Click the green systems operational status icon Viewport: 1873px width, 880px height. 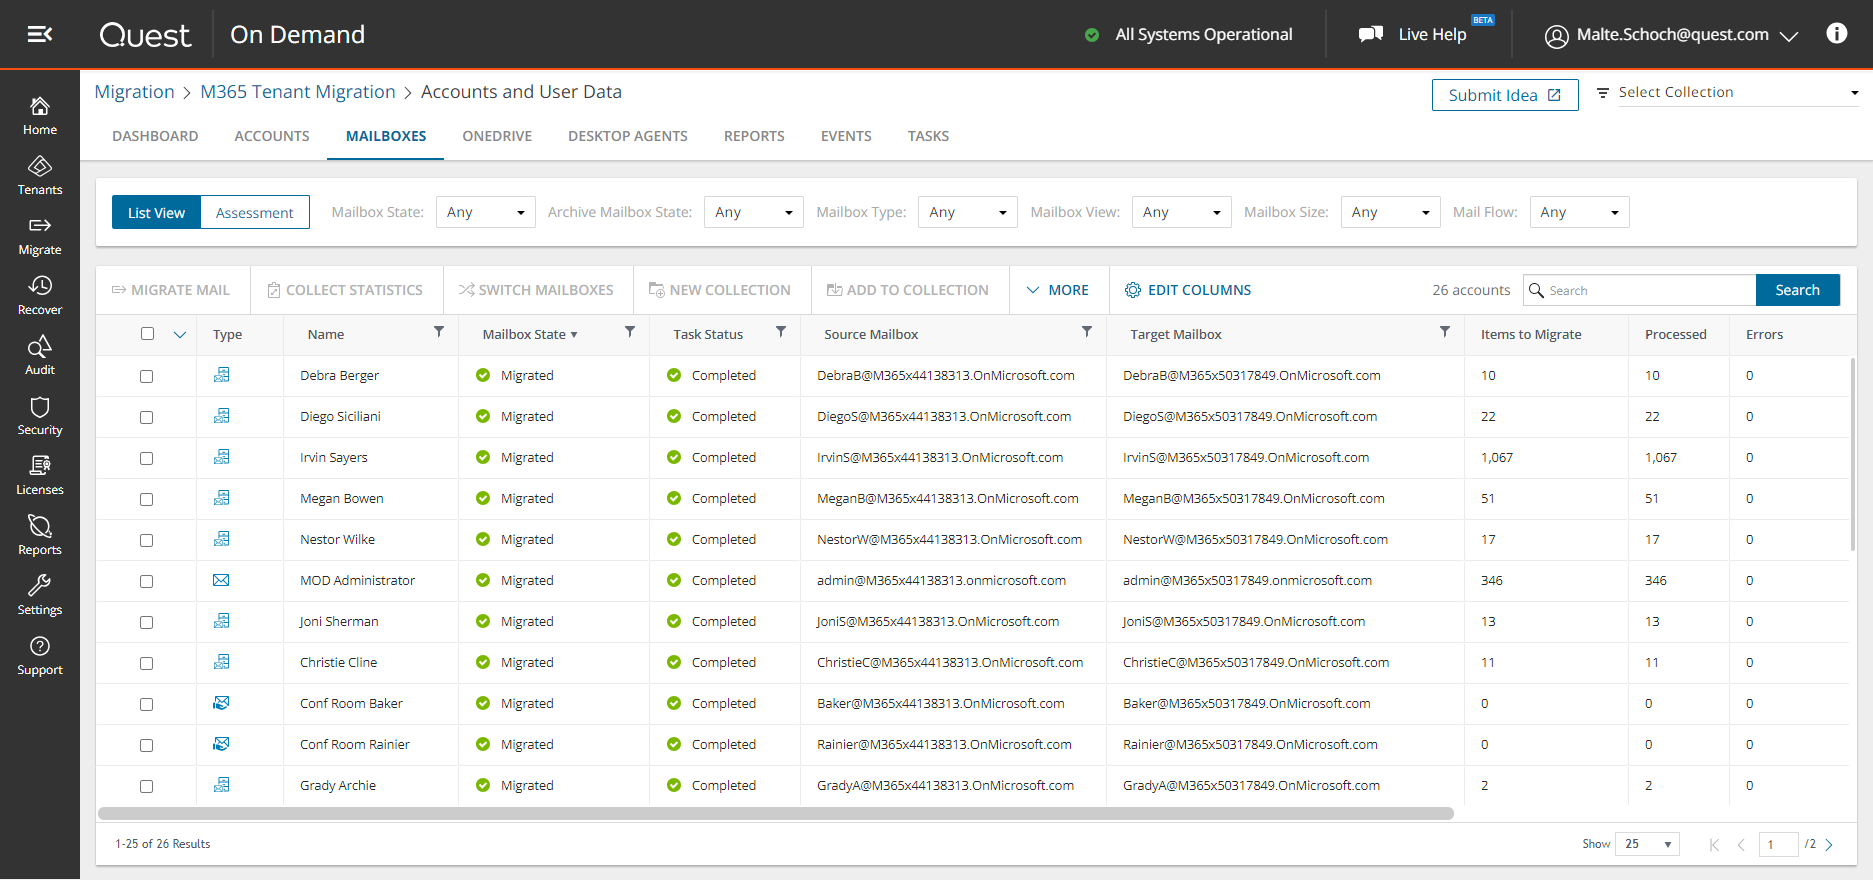1092,35
